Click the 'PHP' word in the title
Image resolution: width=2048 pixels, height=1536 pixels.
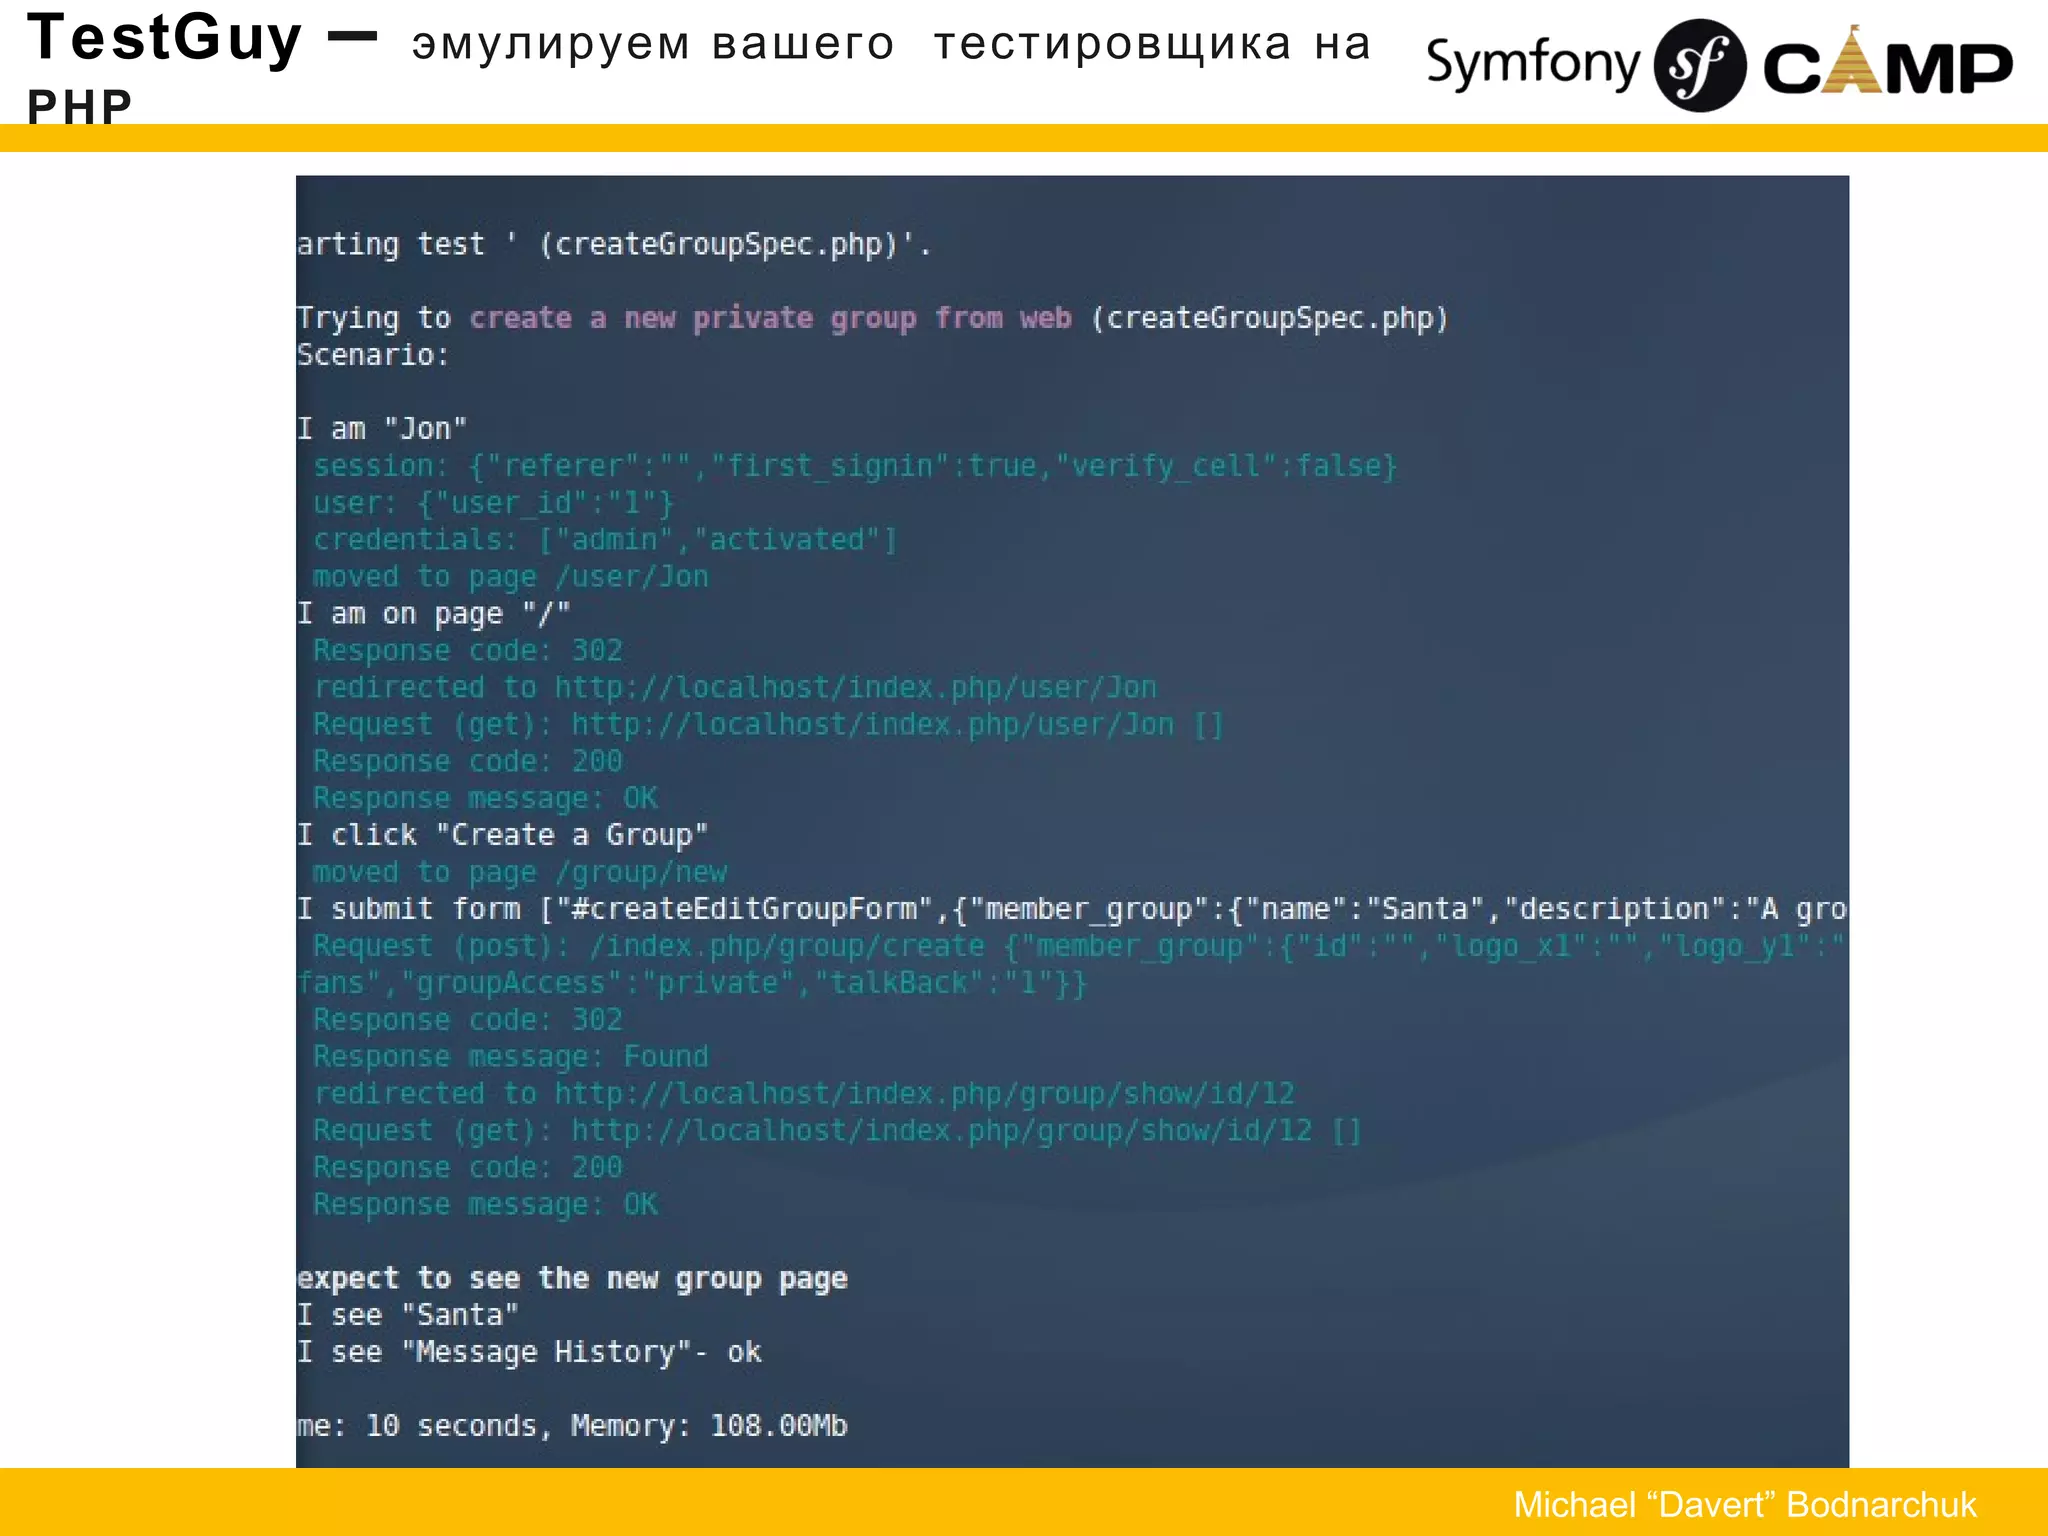[79, 106]
